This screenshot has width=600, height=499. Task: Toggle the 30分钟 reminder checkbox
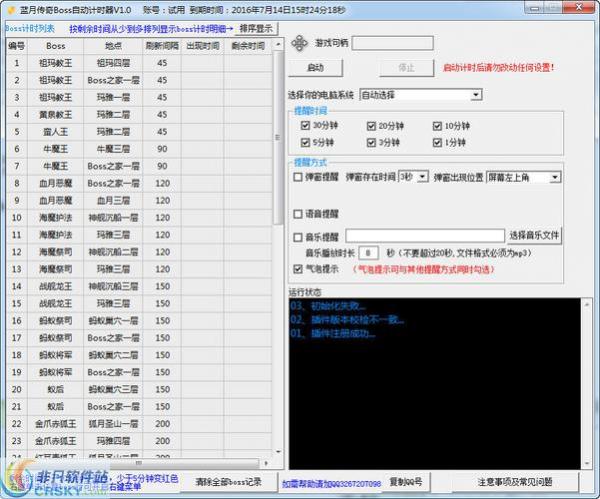click(305, 126)
